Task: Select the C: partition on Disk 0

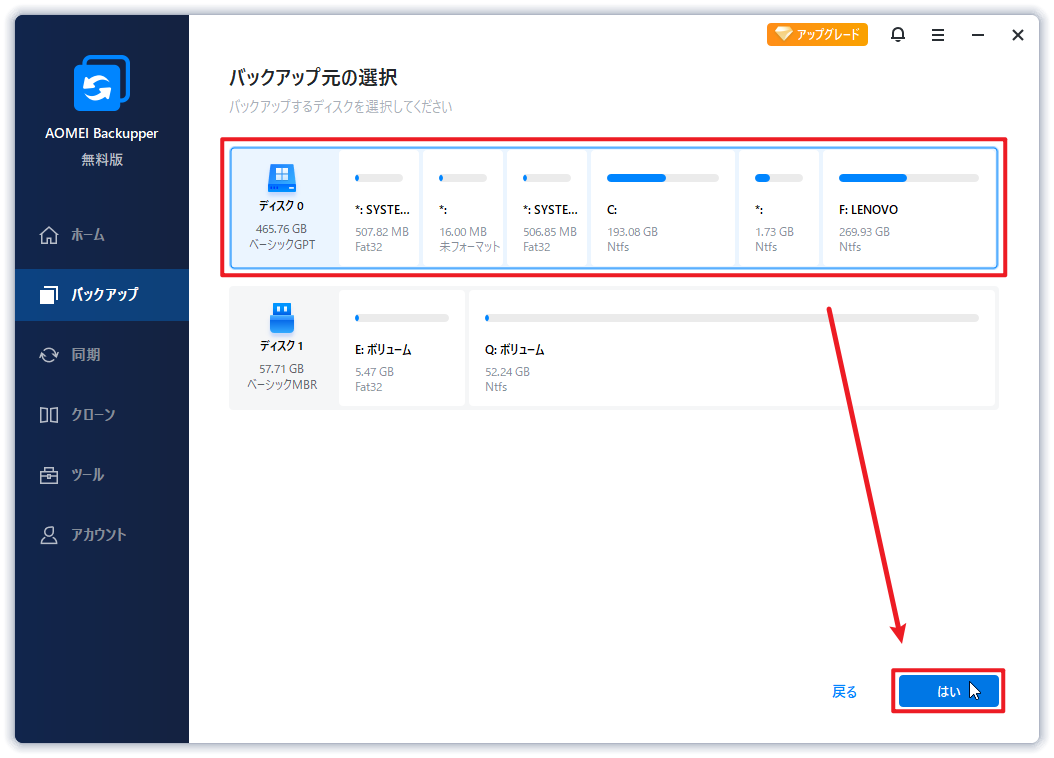Action: pos(662,210)
